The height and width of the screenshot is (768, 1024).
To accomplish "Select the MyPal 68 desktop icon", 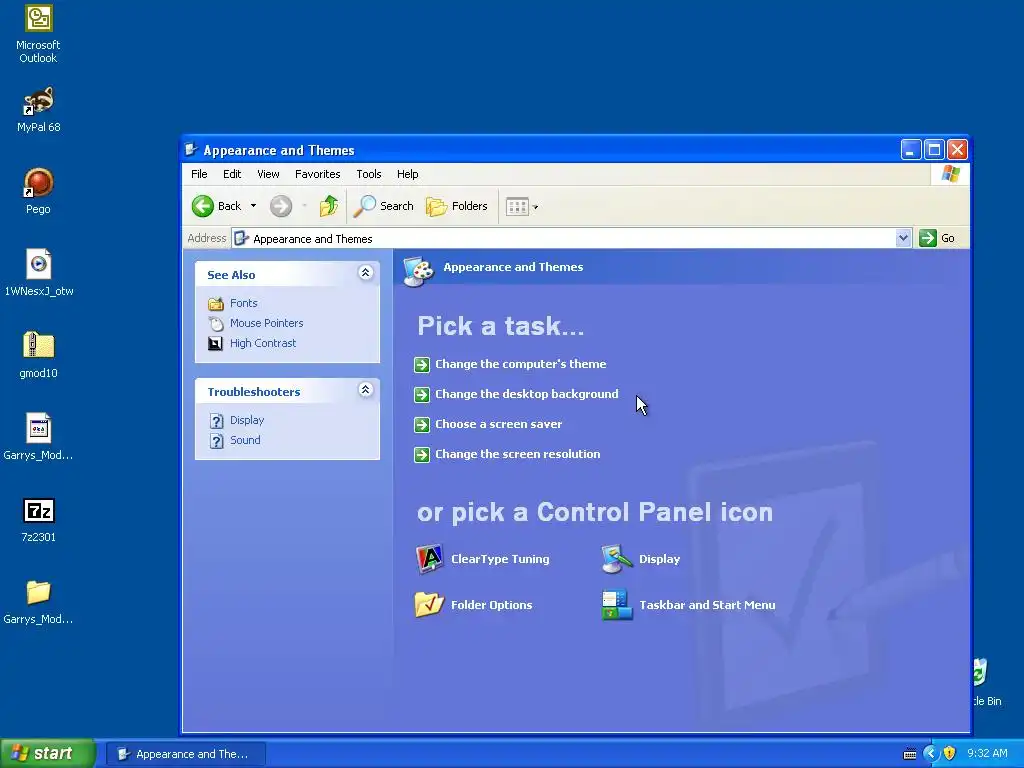I will click(x=39, y=110).
